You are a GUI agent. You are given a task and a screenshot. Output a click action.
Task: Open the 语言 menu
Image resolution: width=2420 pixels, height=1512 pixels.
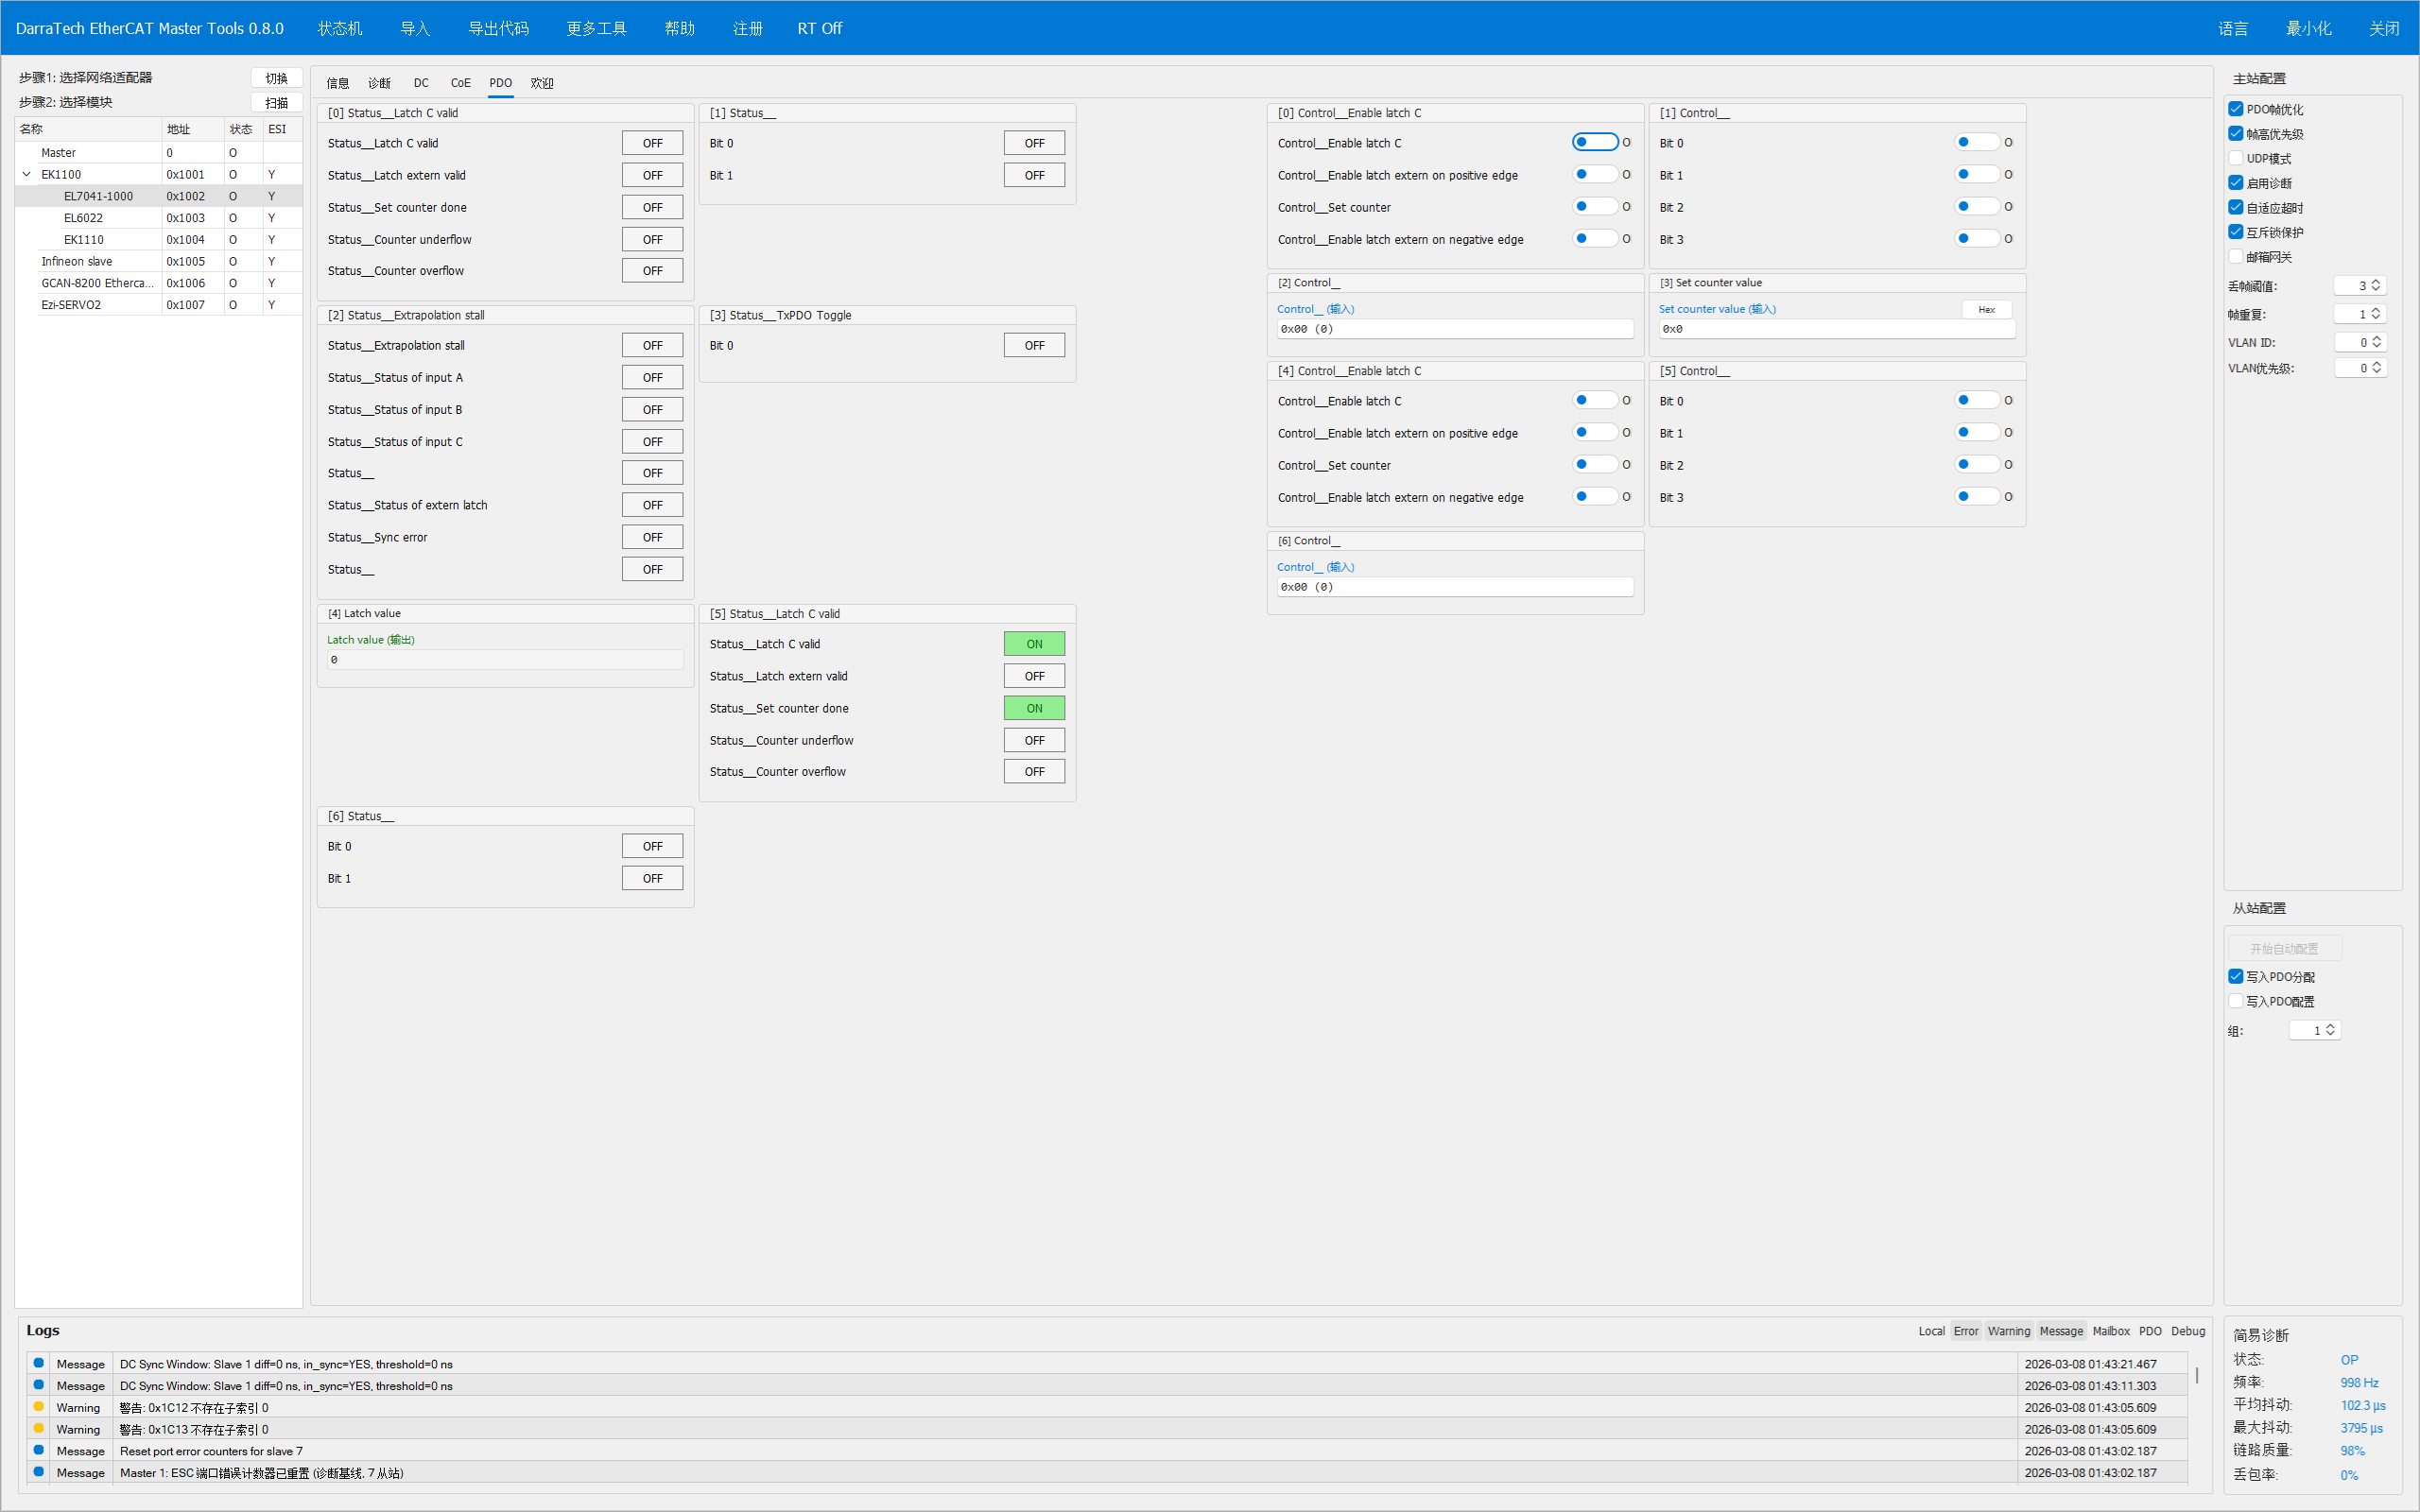[2232, 28]
